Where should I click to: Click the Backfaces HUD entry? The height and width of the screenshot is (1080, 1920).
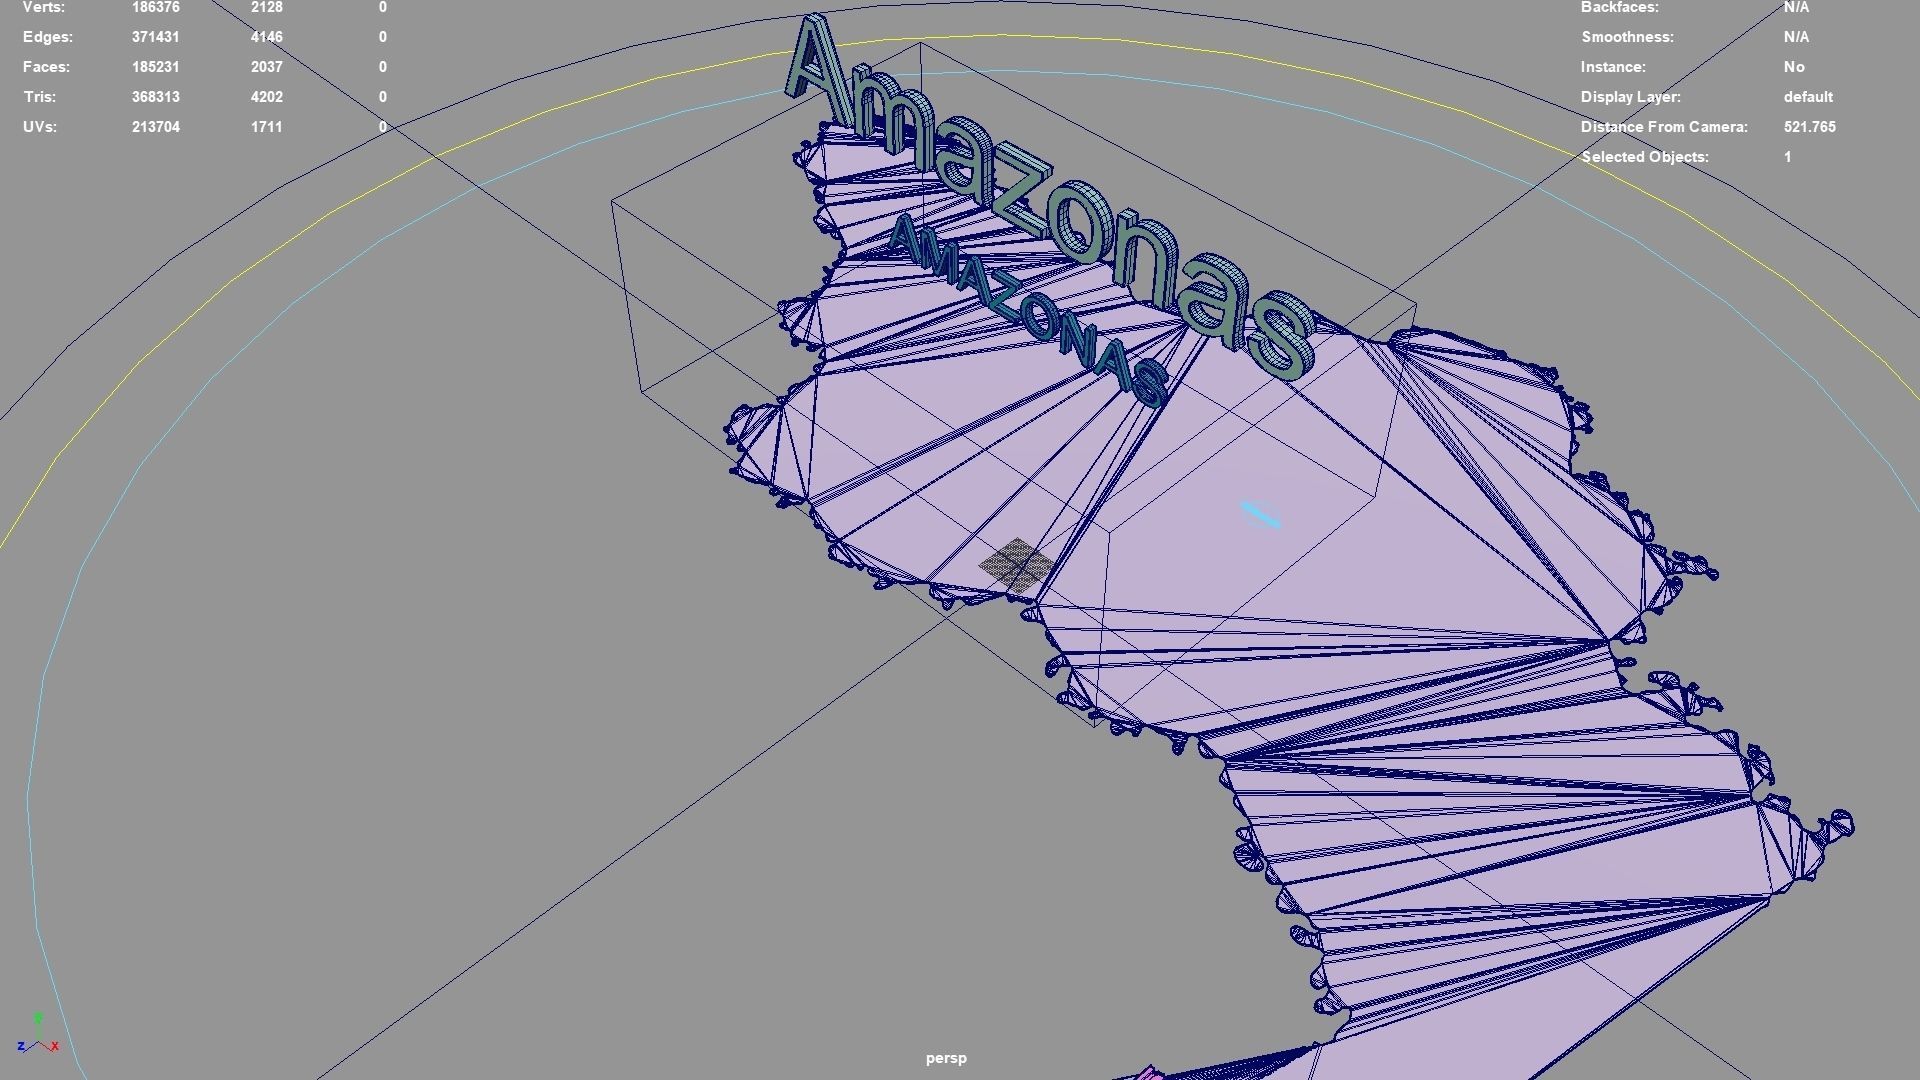(1619, 8)
